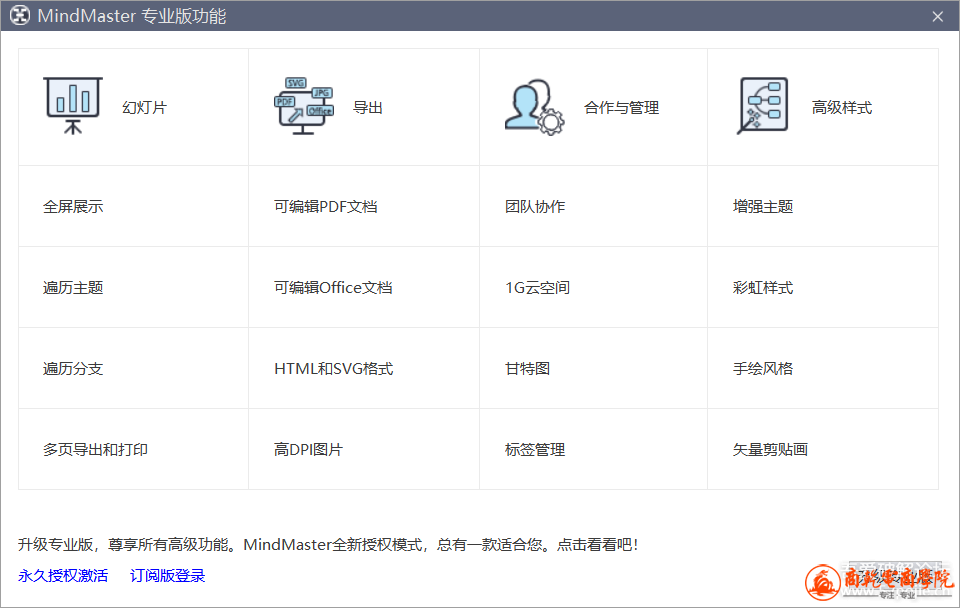
Task: Click the 遍历分支 feature cell
Action: [x=133, y=368]
